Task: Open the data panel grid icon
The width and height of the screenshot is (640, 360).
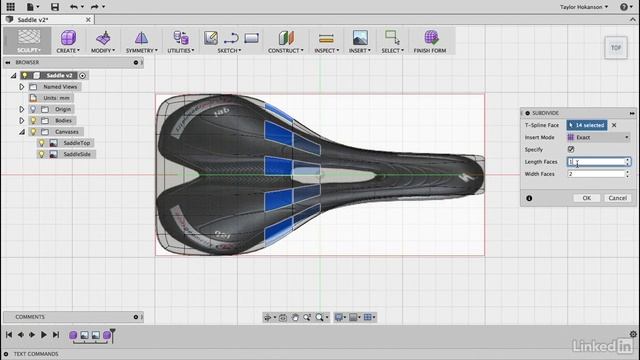Action: (10, 7)
